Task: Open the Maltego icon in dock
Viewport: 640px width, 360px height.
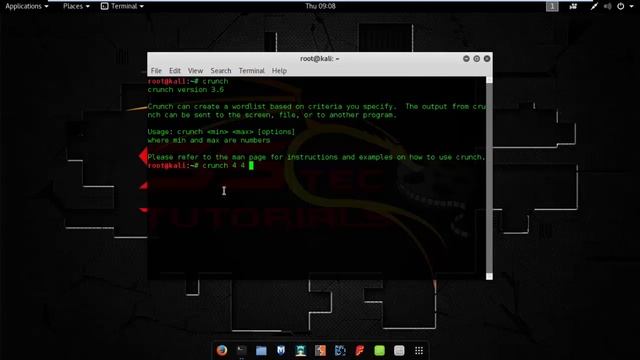Action: [x=340, y=351]
